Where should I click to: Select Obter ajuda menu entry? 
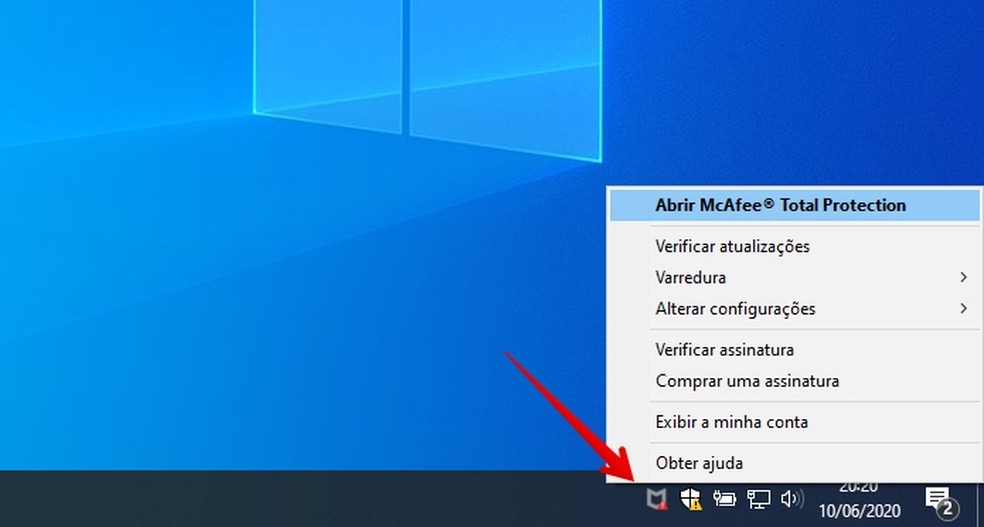pyautogui.click(x=794, y=463)
